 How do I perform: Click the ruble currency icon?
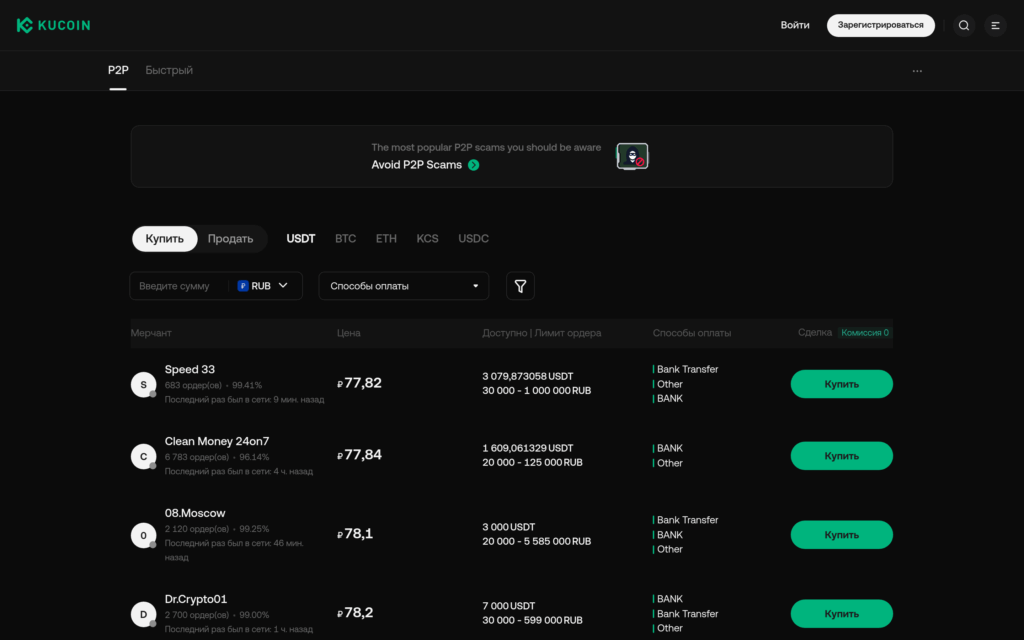point(243,286)
